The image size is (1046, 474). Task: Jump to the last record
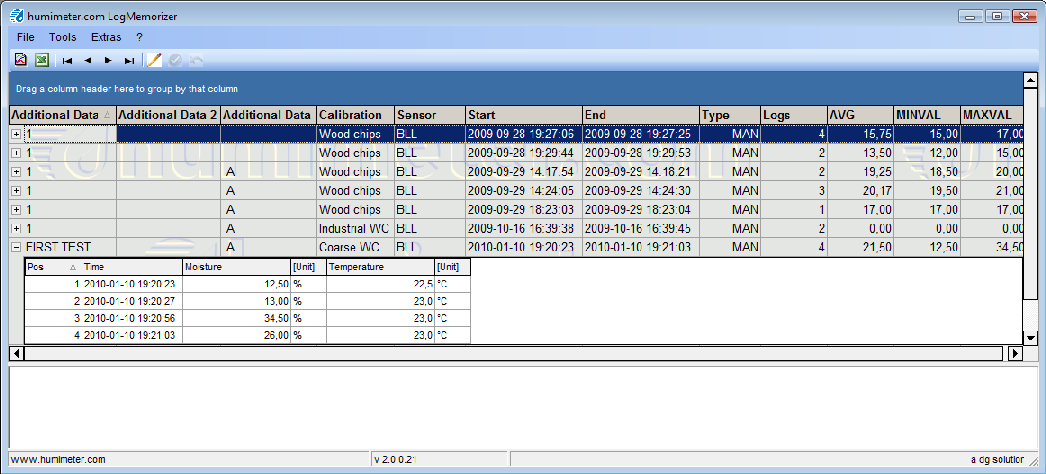pyautogui.click(x=129, y=61)
